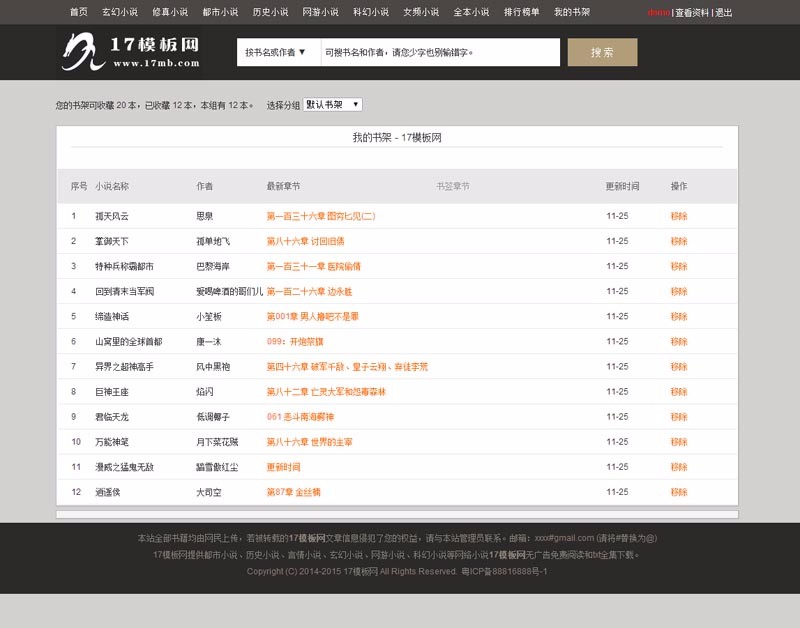
Task: Open chapter 第八十二章 亡灵大军 link
Action: click(326, 392)
